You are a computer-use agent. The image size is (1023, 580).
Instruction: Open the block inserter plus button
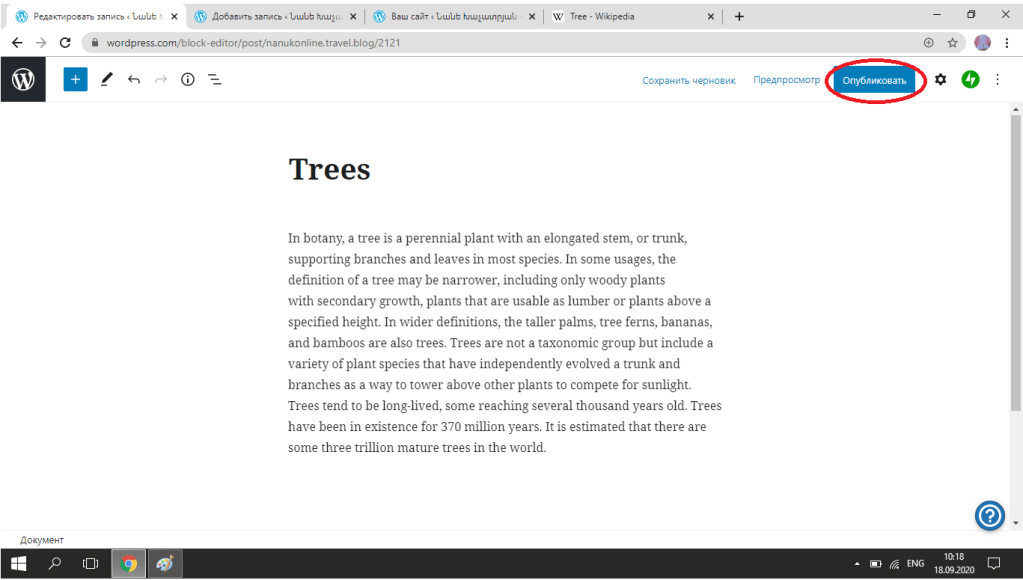pos(75,80)
